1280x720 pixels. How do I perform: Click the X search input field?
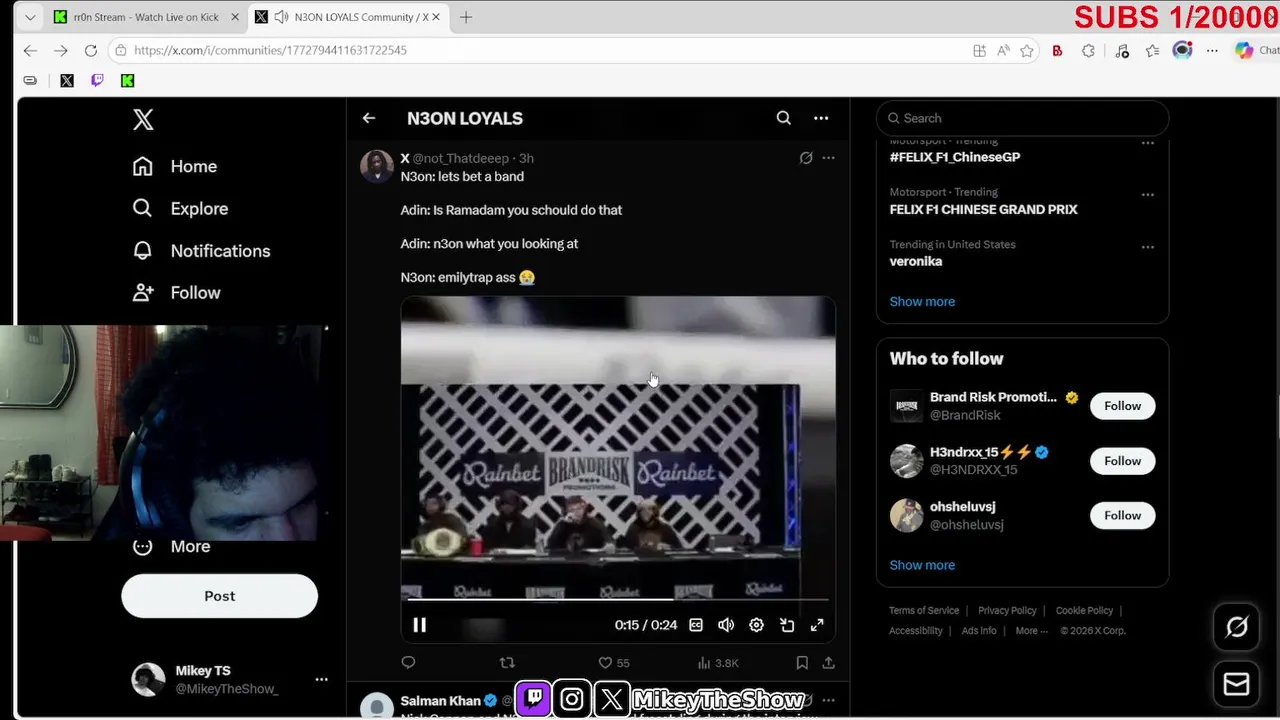coord(1022,118)
